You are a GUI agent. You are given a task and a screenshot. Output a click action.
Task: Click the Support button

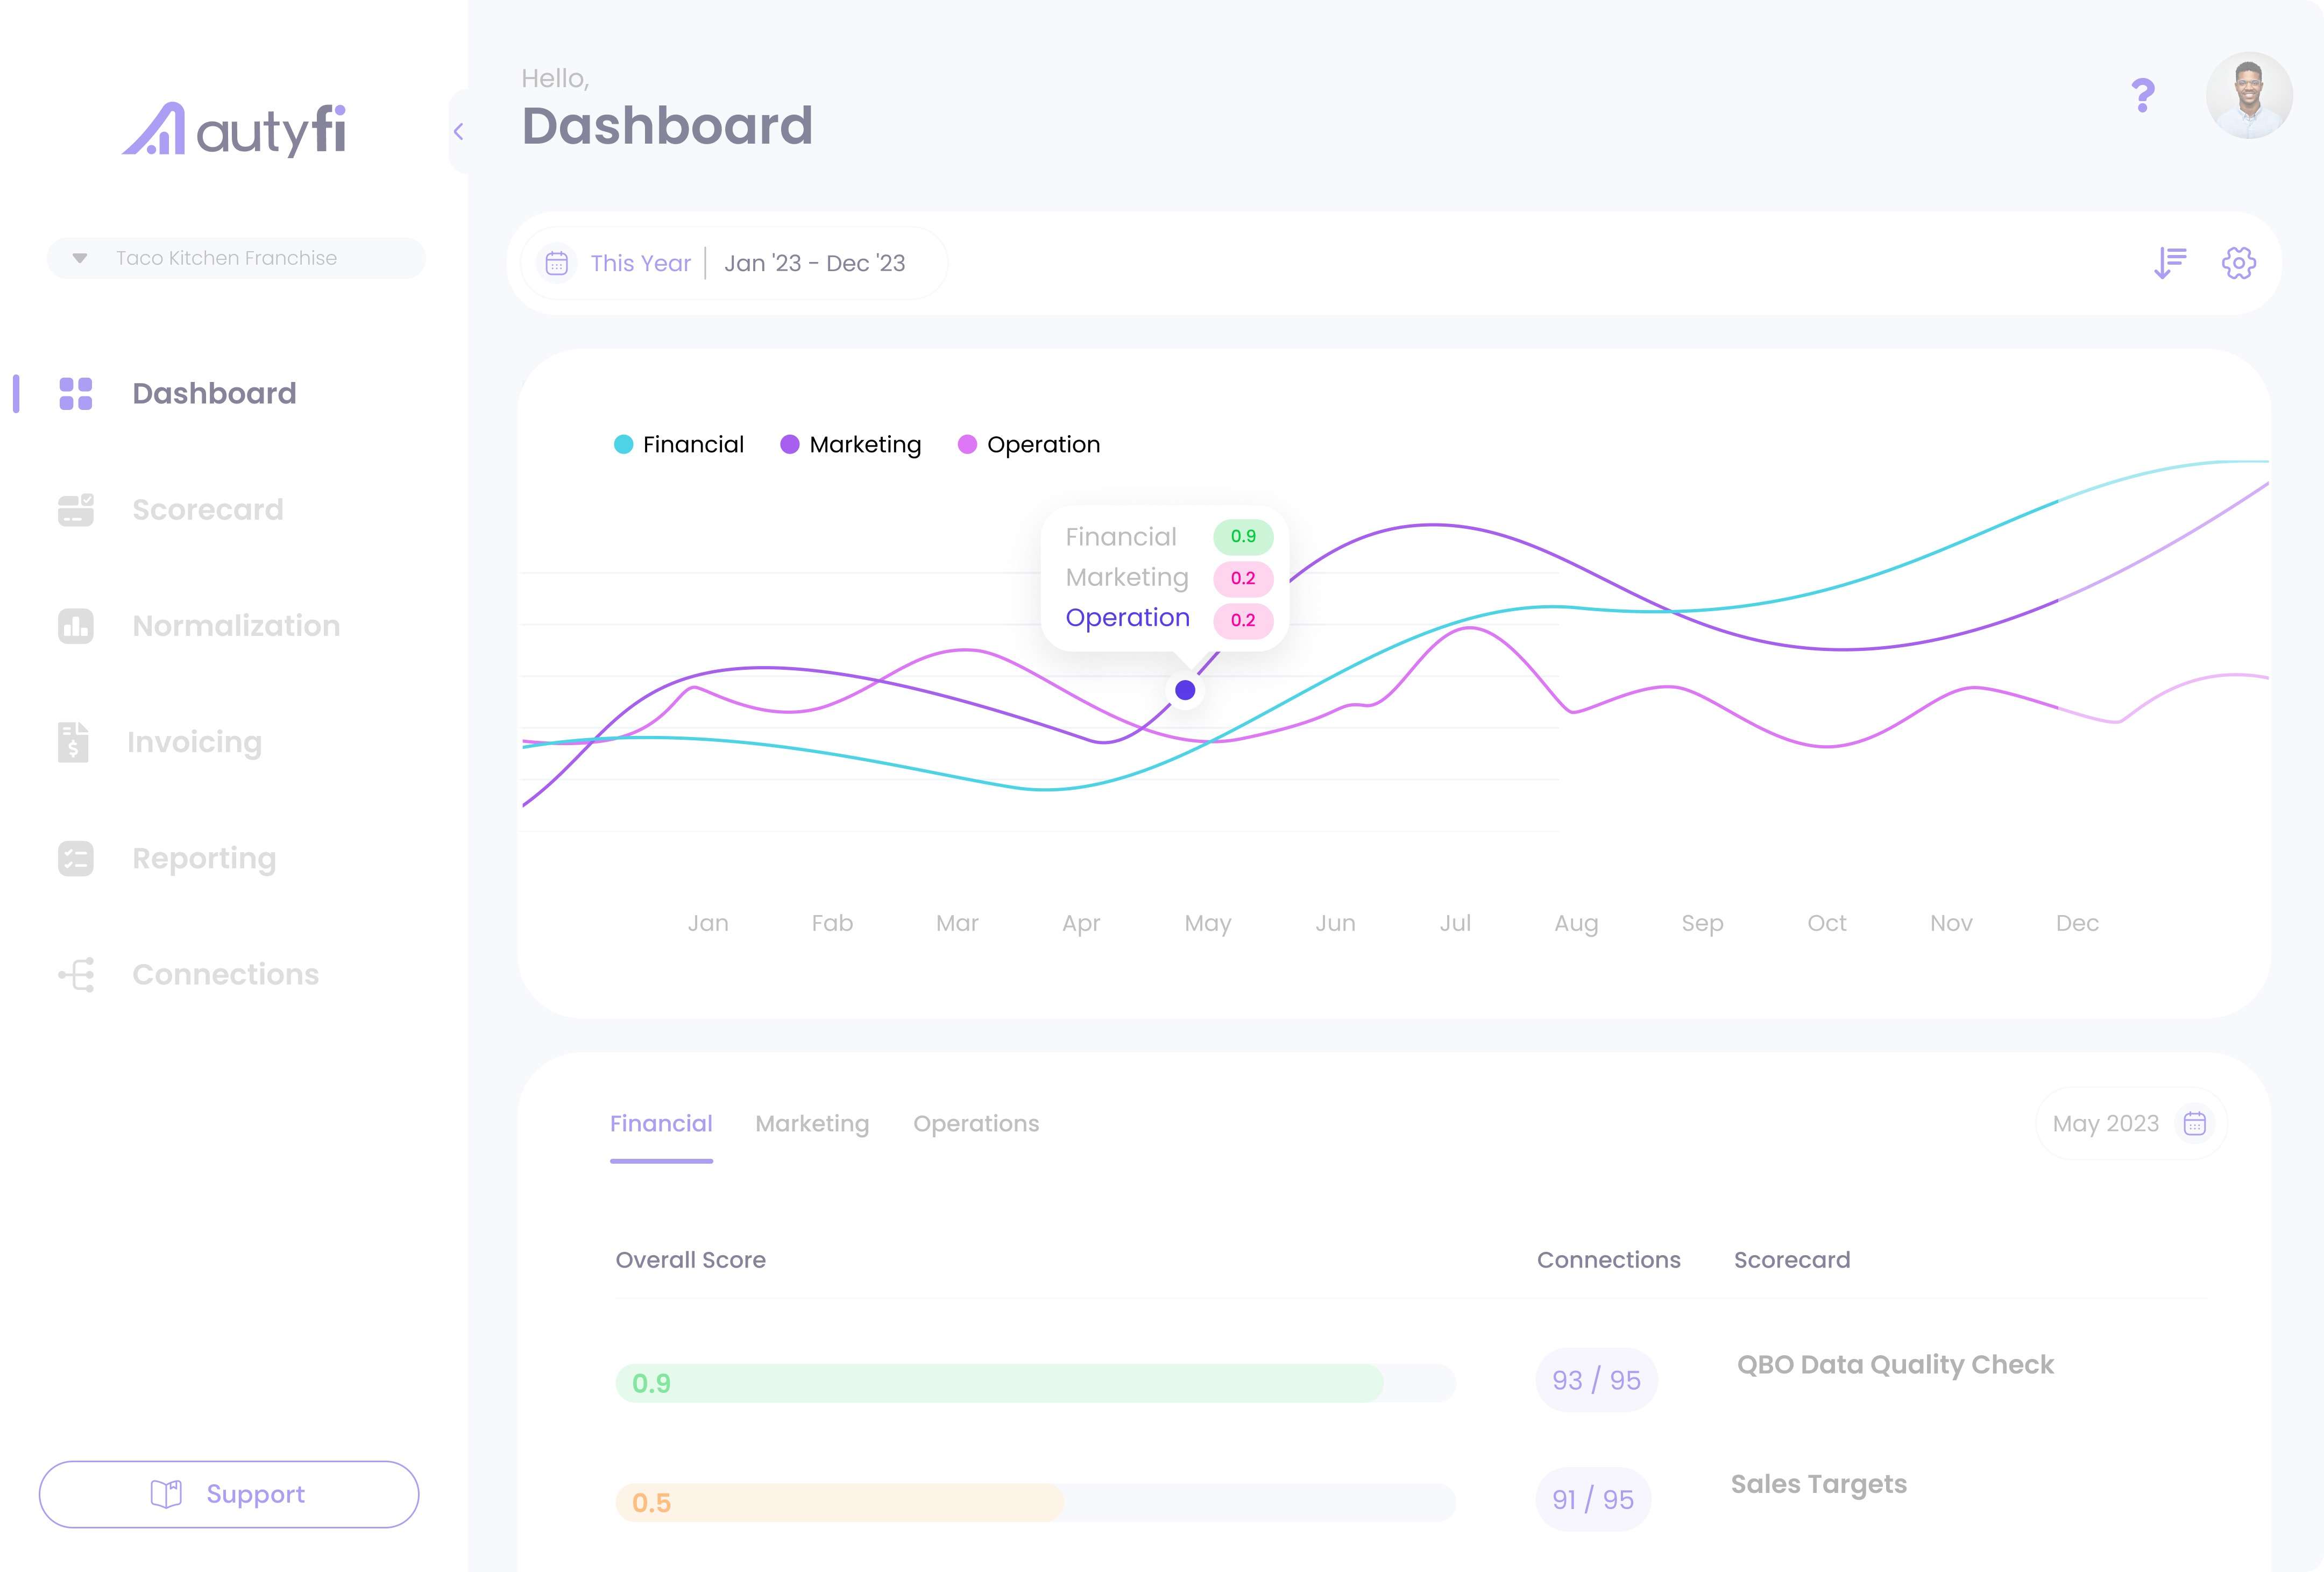pyautogui.click(x=229, y=1494)
